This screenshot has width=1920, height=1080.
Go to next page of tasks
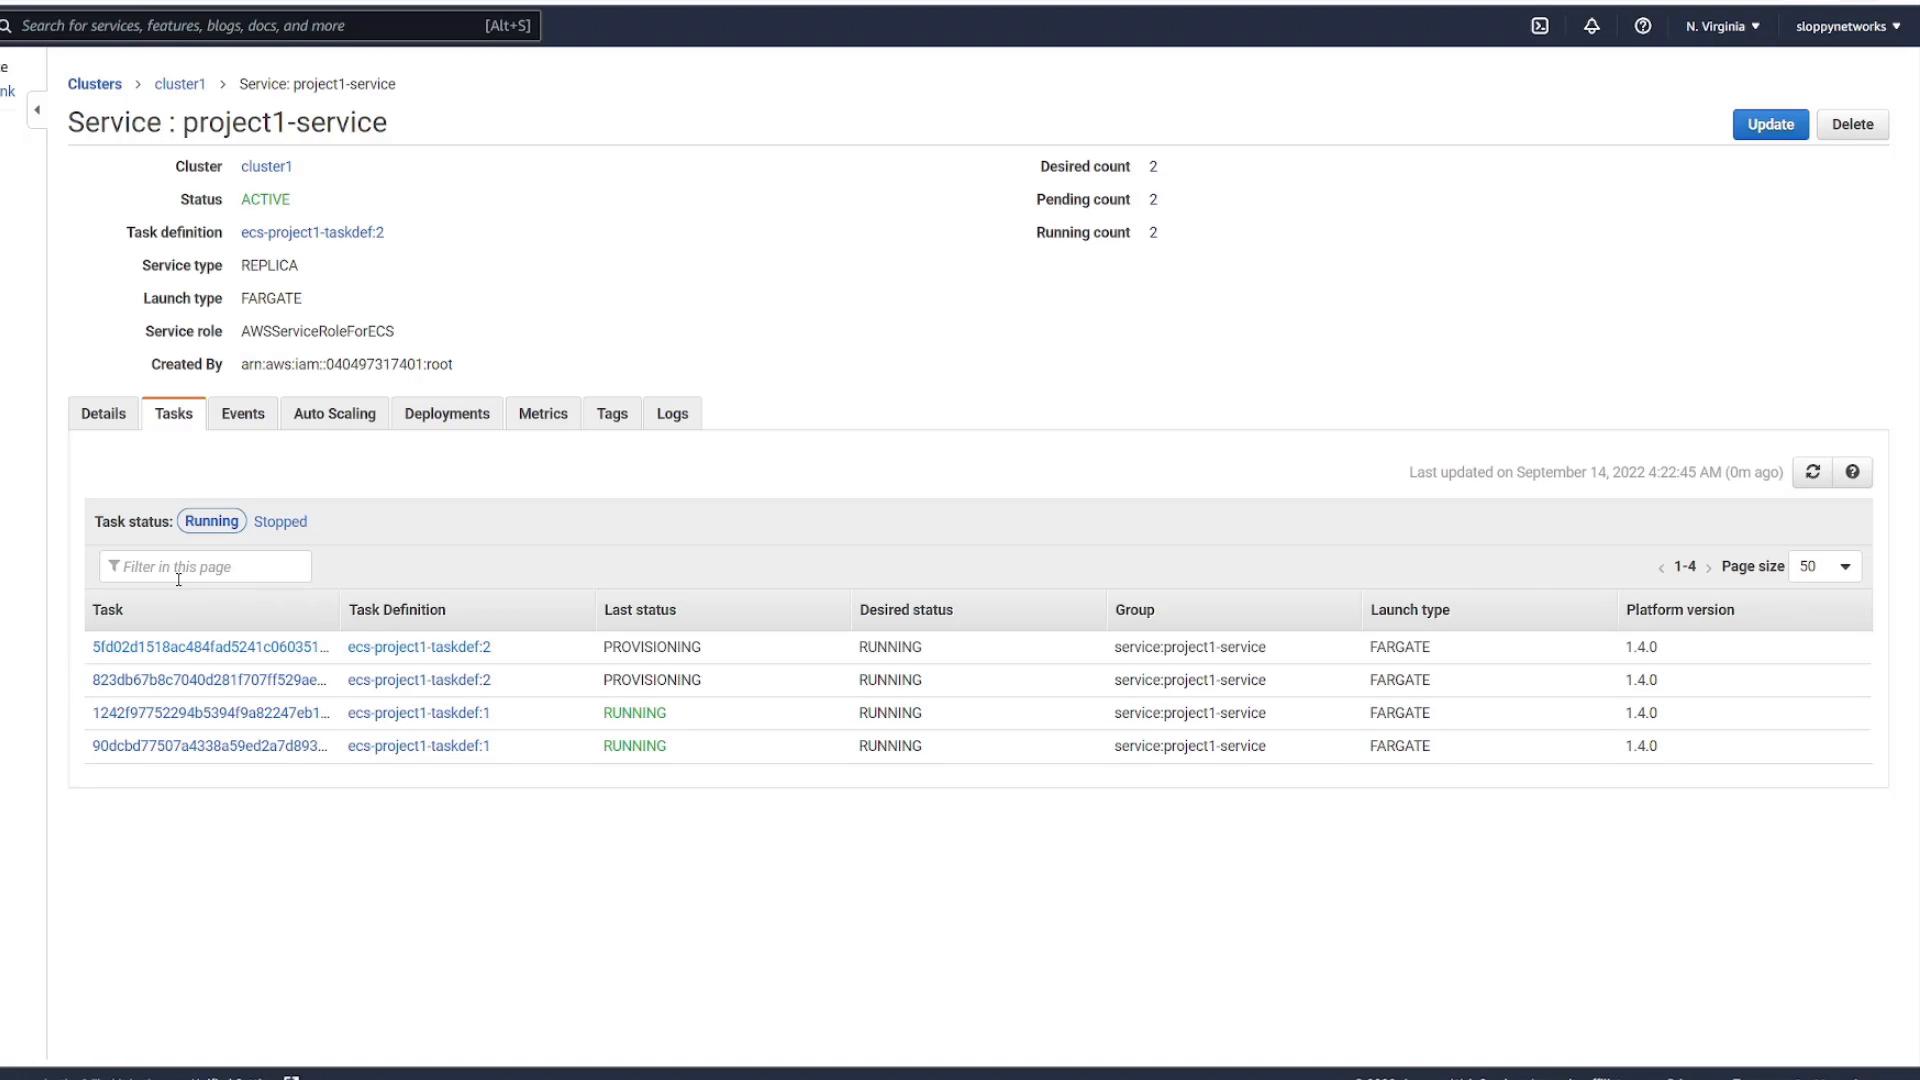[x=1708, y=568]
